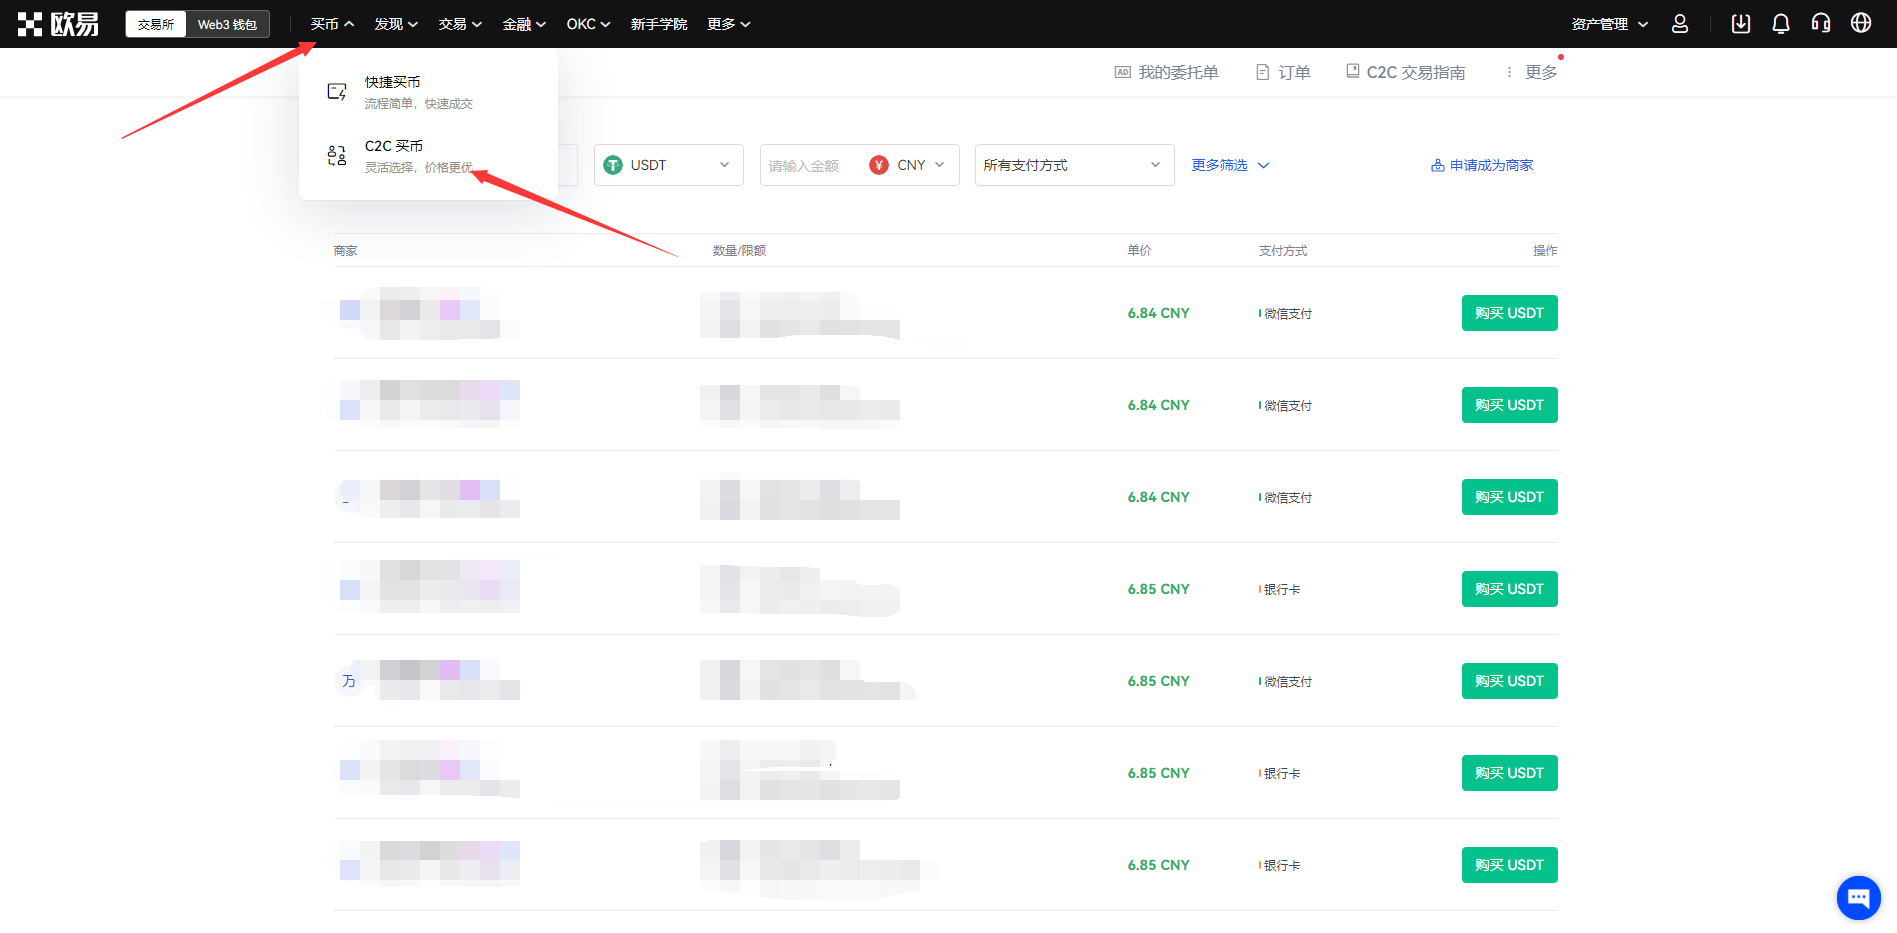Image resolution: width=1897 pixels, height=933 pixels.
Task: Expand 更多筛选 filter options
Action: [1230, 165]
